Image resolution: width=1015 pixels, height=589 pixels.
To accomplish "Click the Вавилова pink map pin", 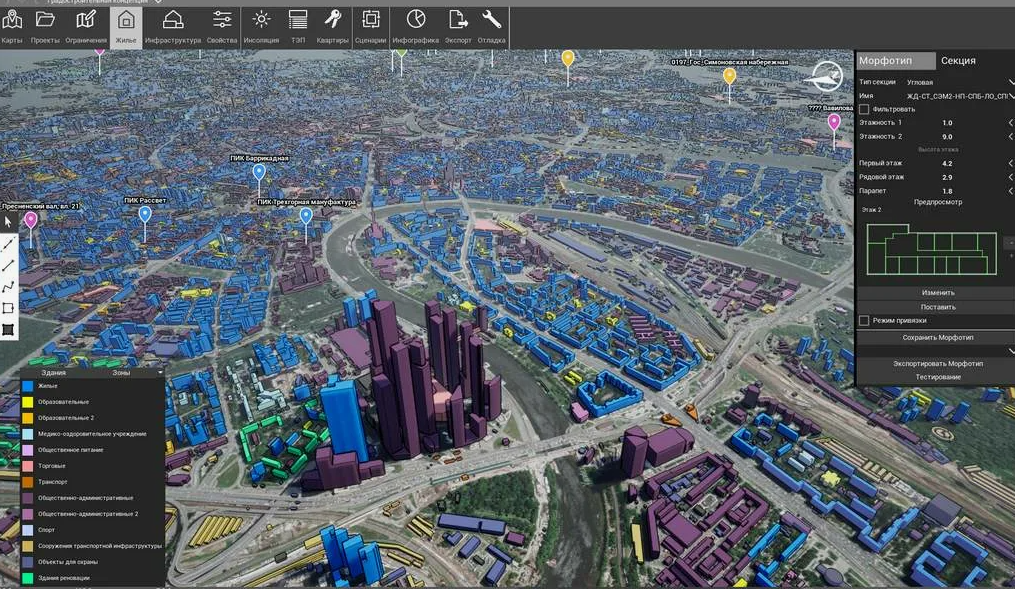I will (x=834, y=122).
